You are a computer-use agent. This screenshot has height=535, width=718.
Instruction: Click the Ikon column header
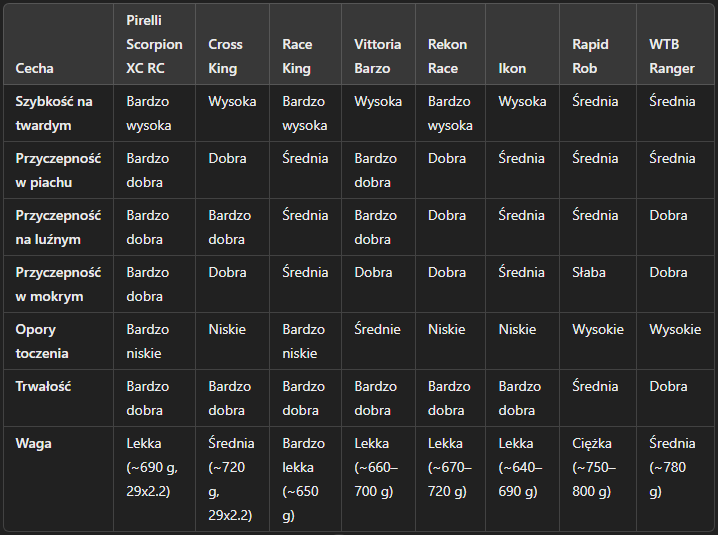[x=512, y=69]
